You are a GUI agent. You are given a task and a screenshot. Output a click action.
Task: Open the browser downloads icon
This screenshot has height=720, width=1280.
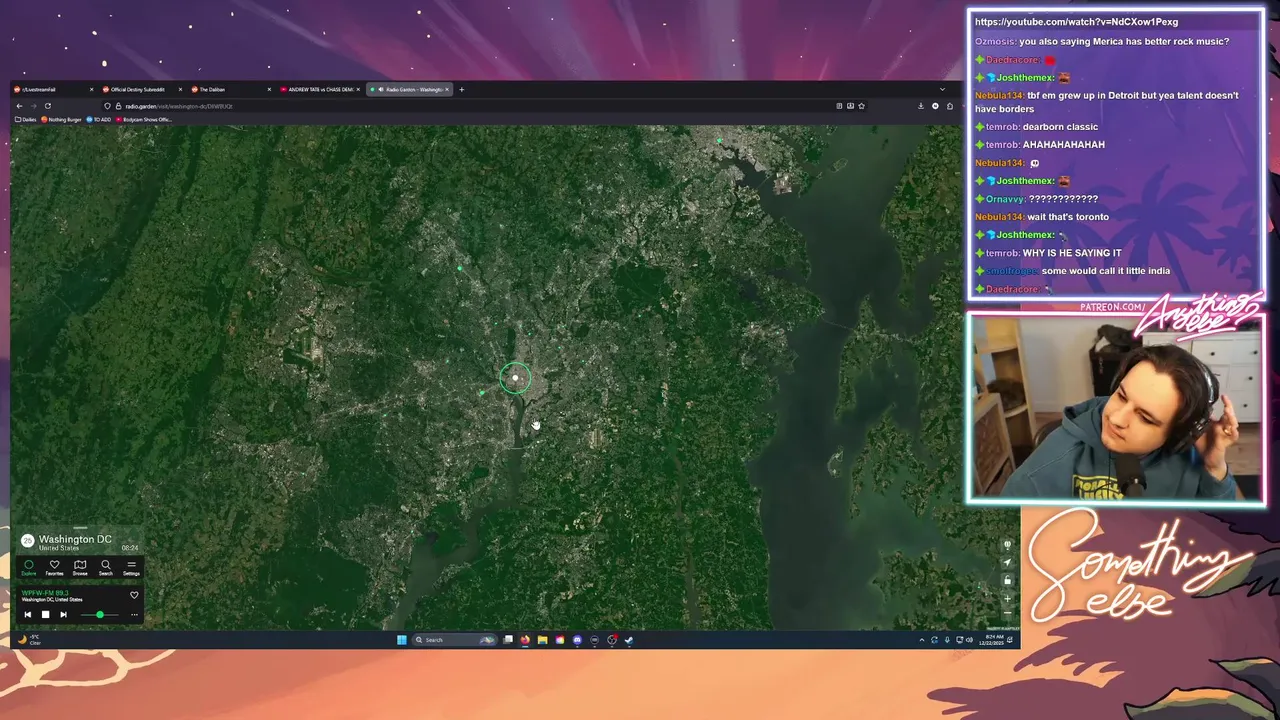[921, 106]
